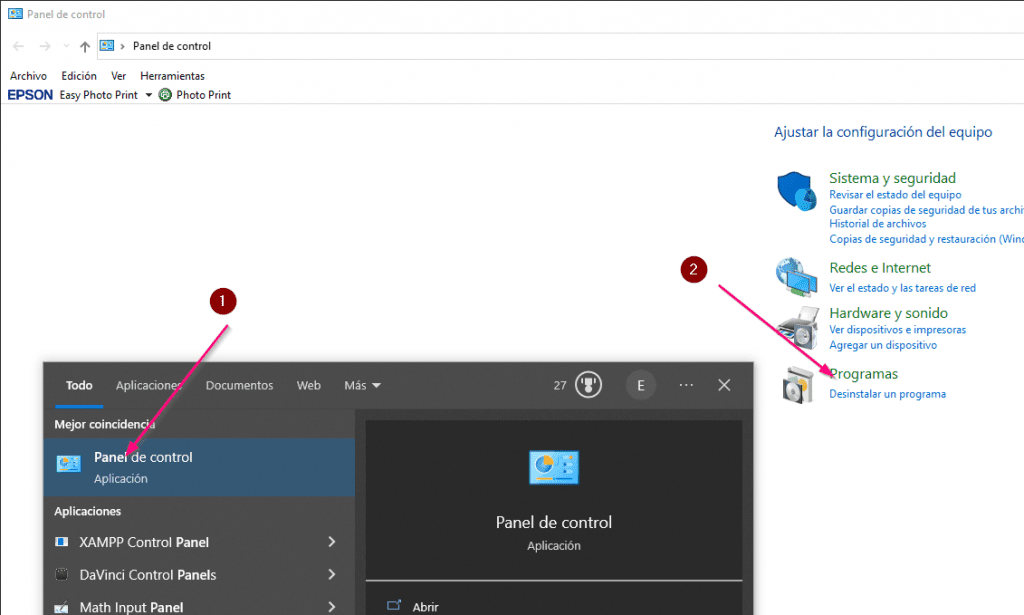Click Ver dispositivos e impresoras link
The height and width of the screenshot is (615, 1024).
(x=897, y=330)
